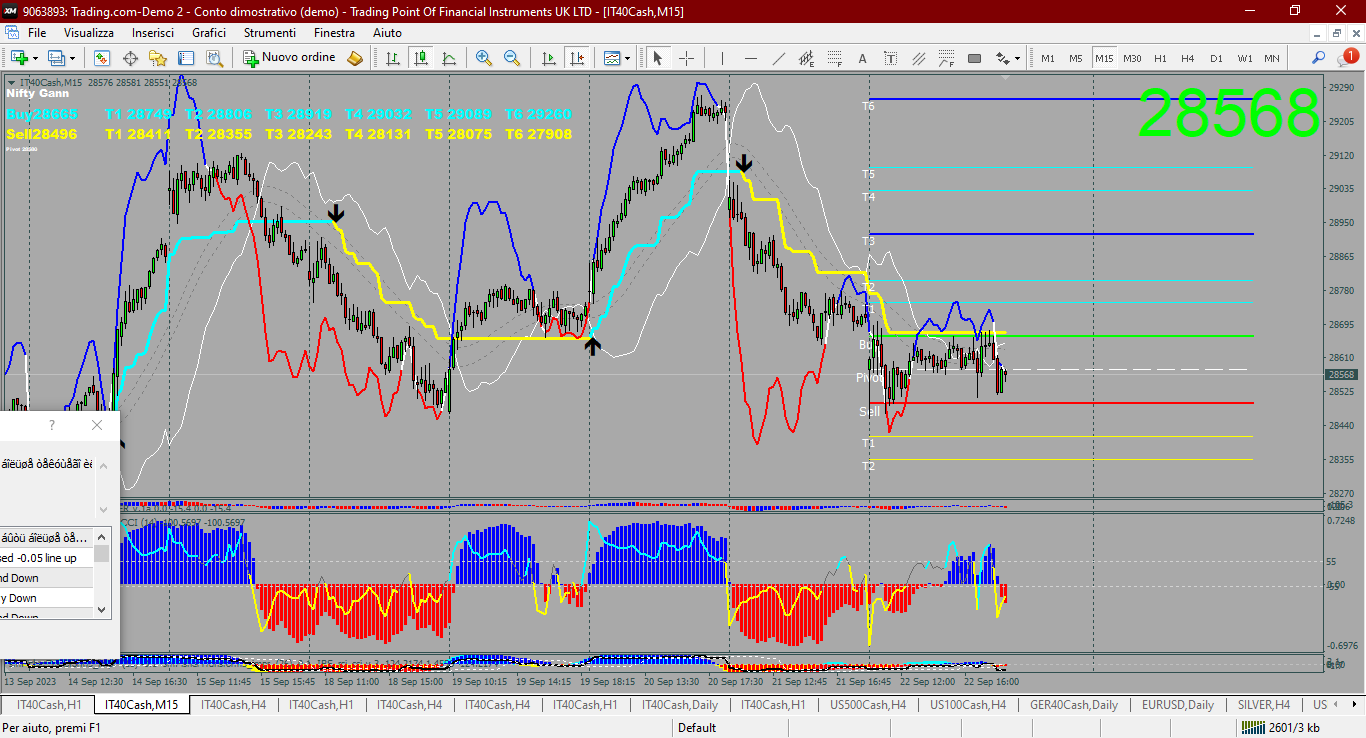This screenshot has width=1366, height=738.
Task: Switch to the SILVER,H4 chart tab
Action: tap(1263, 705)
